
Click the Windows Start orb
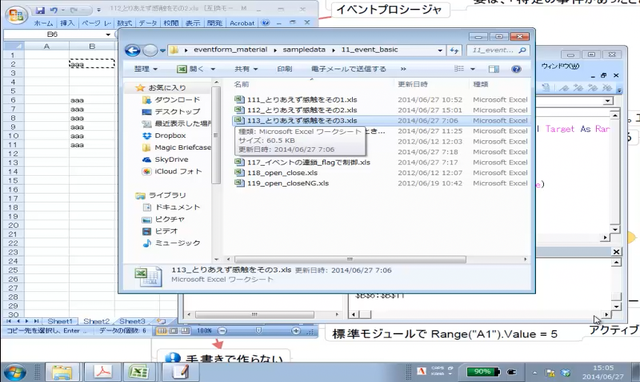tap(15, 372)
